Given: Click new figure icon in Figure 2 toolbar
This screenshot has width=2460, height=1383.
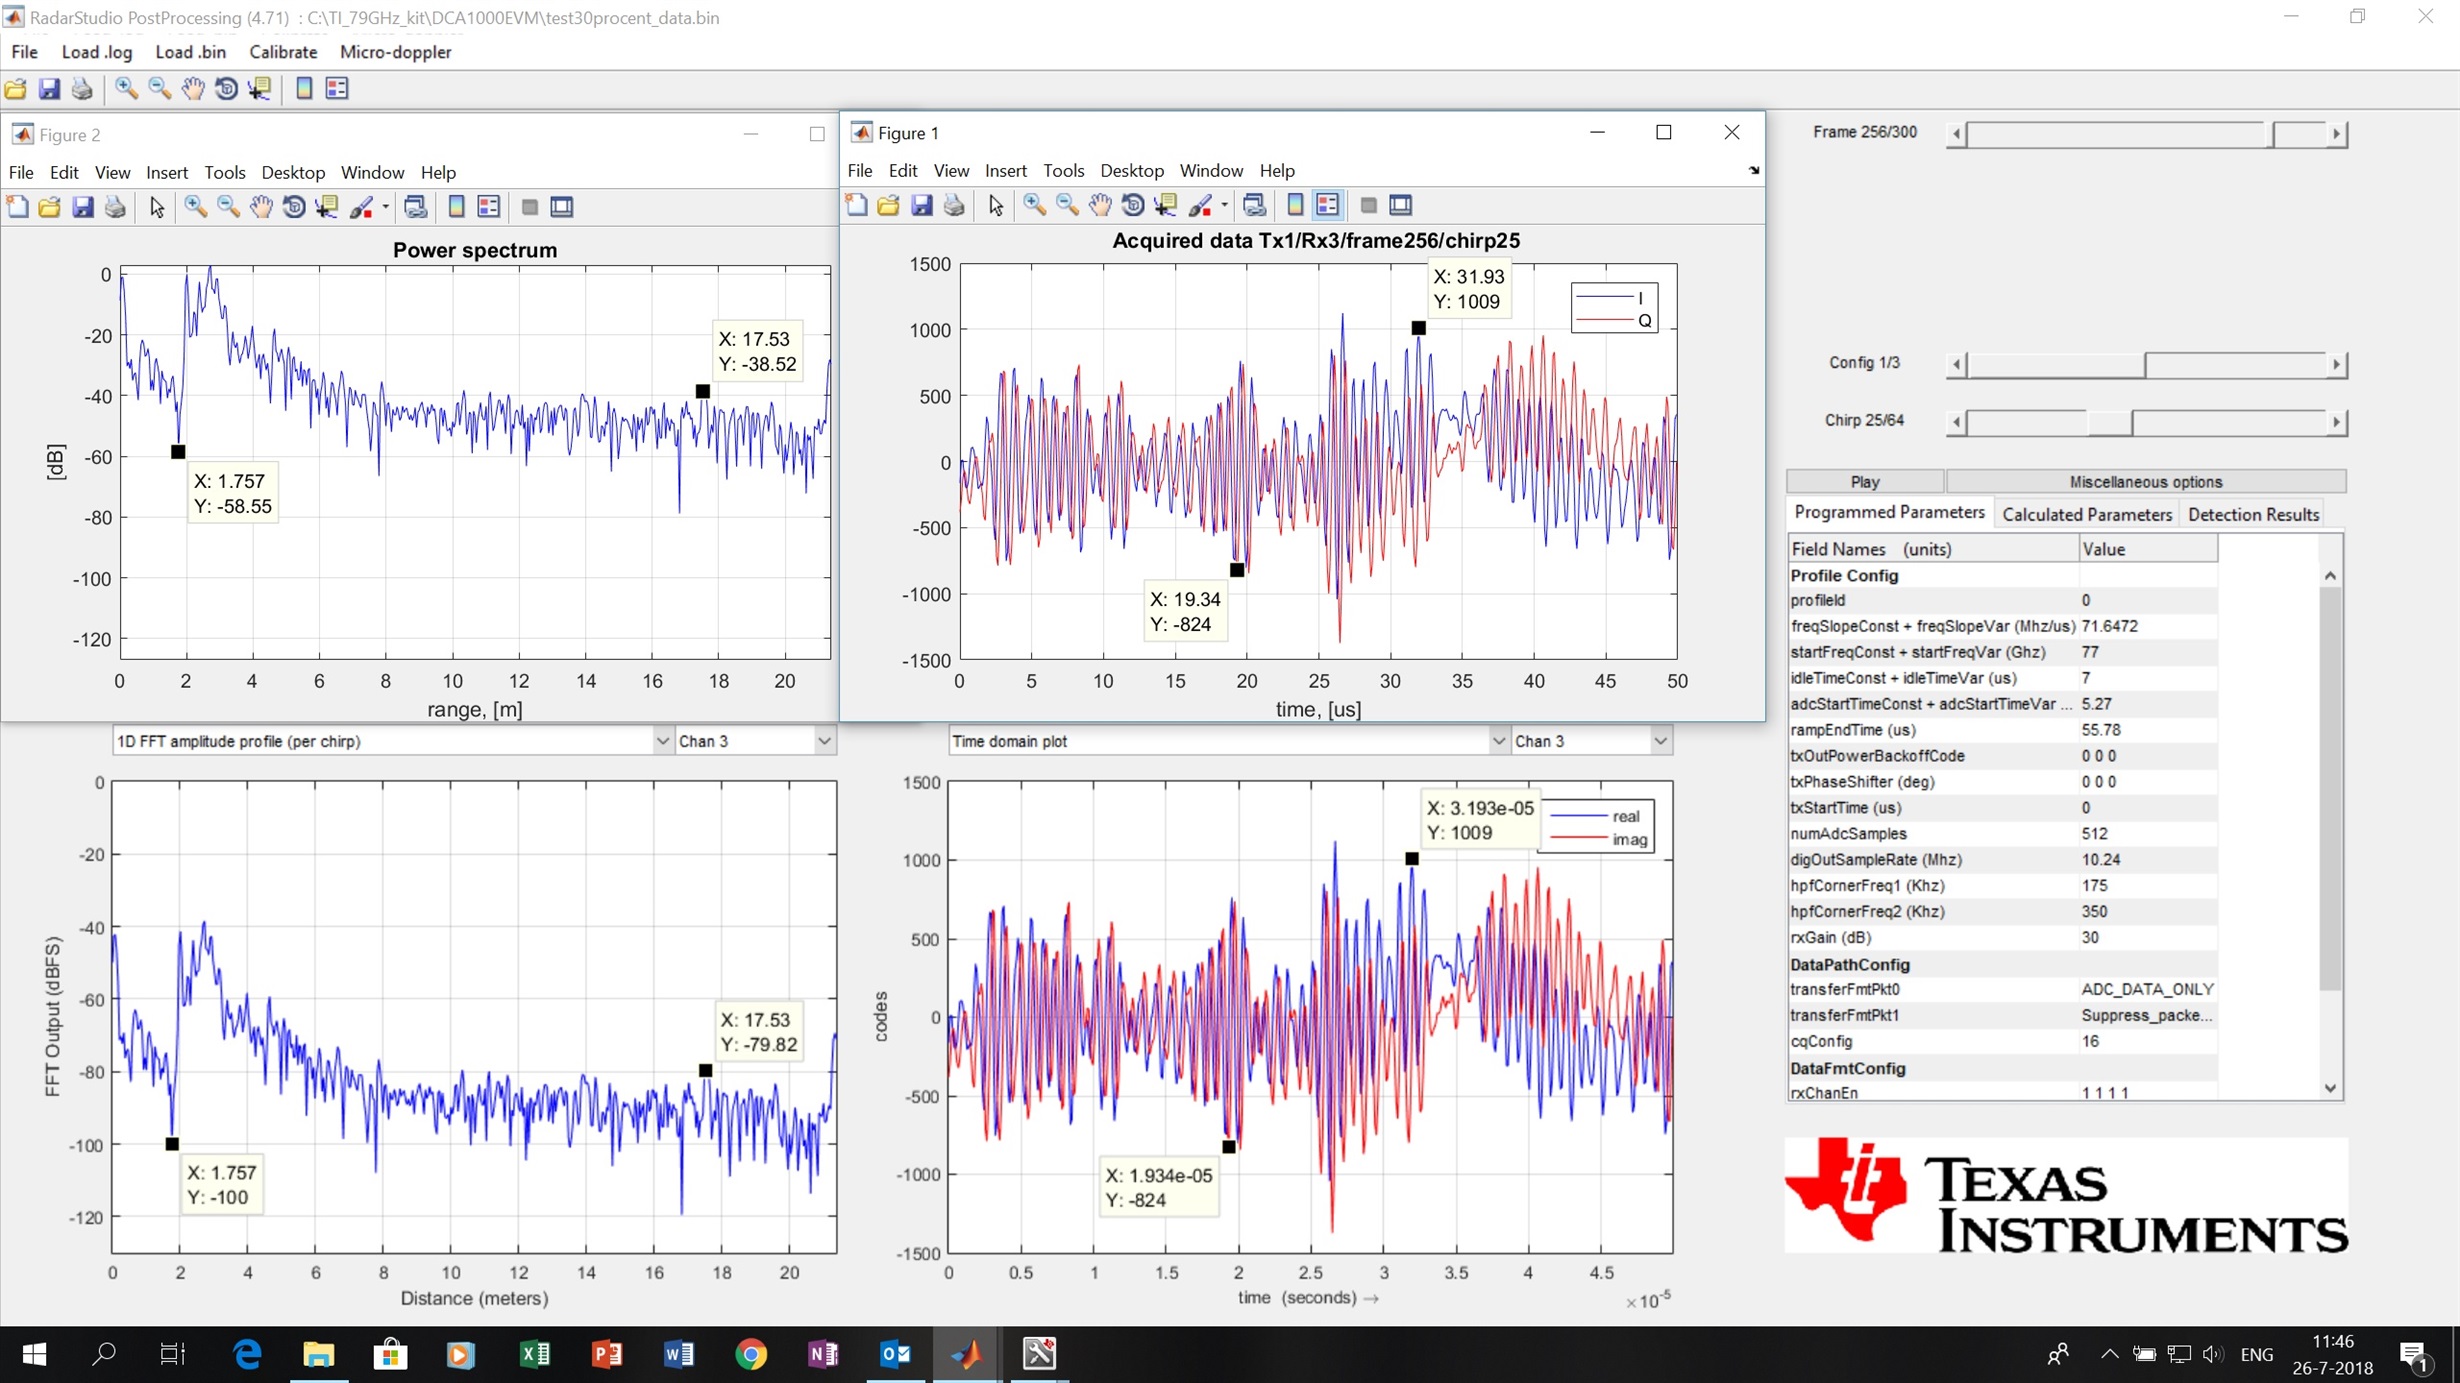Looking at the screenshot, I should [x=17, y=207].
